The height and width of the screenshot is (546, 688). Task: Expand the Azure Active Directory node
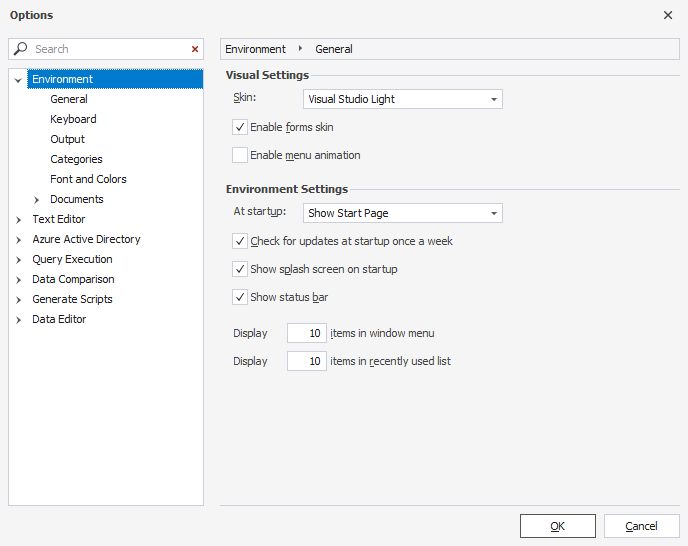pos(18,240)
